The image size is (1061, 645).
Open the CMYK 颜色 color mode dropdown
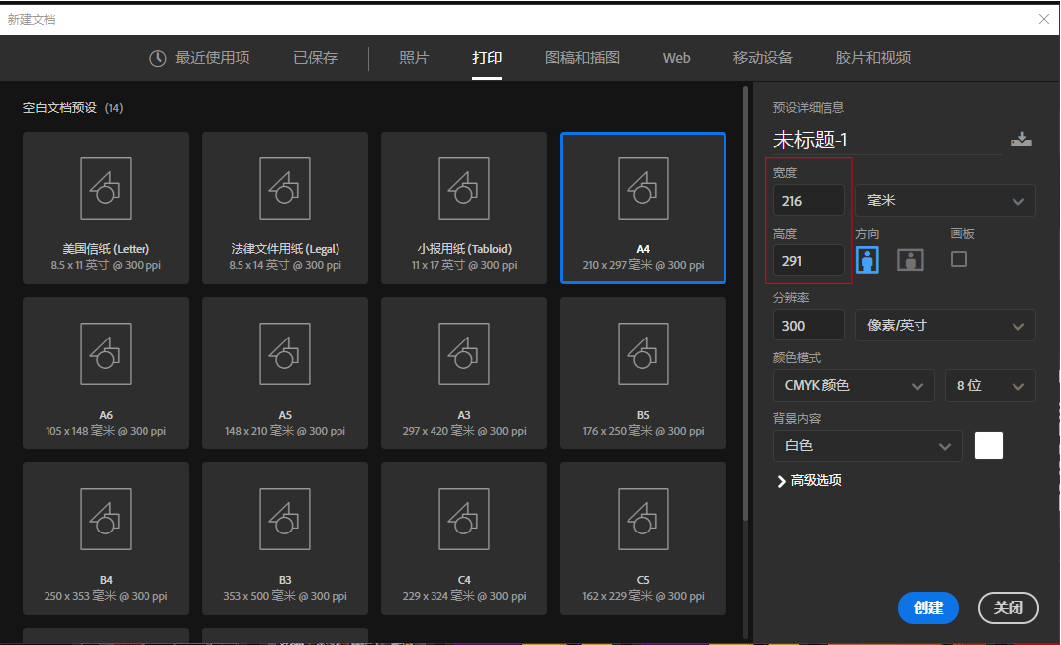(x=853, y=386)
